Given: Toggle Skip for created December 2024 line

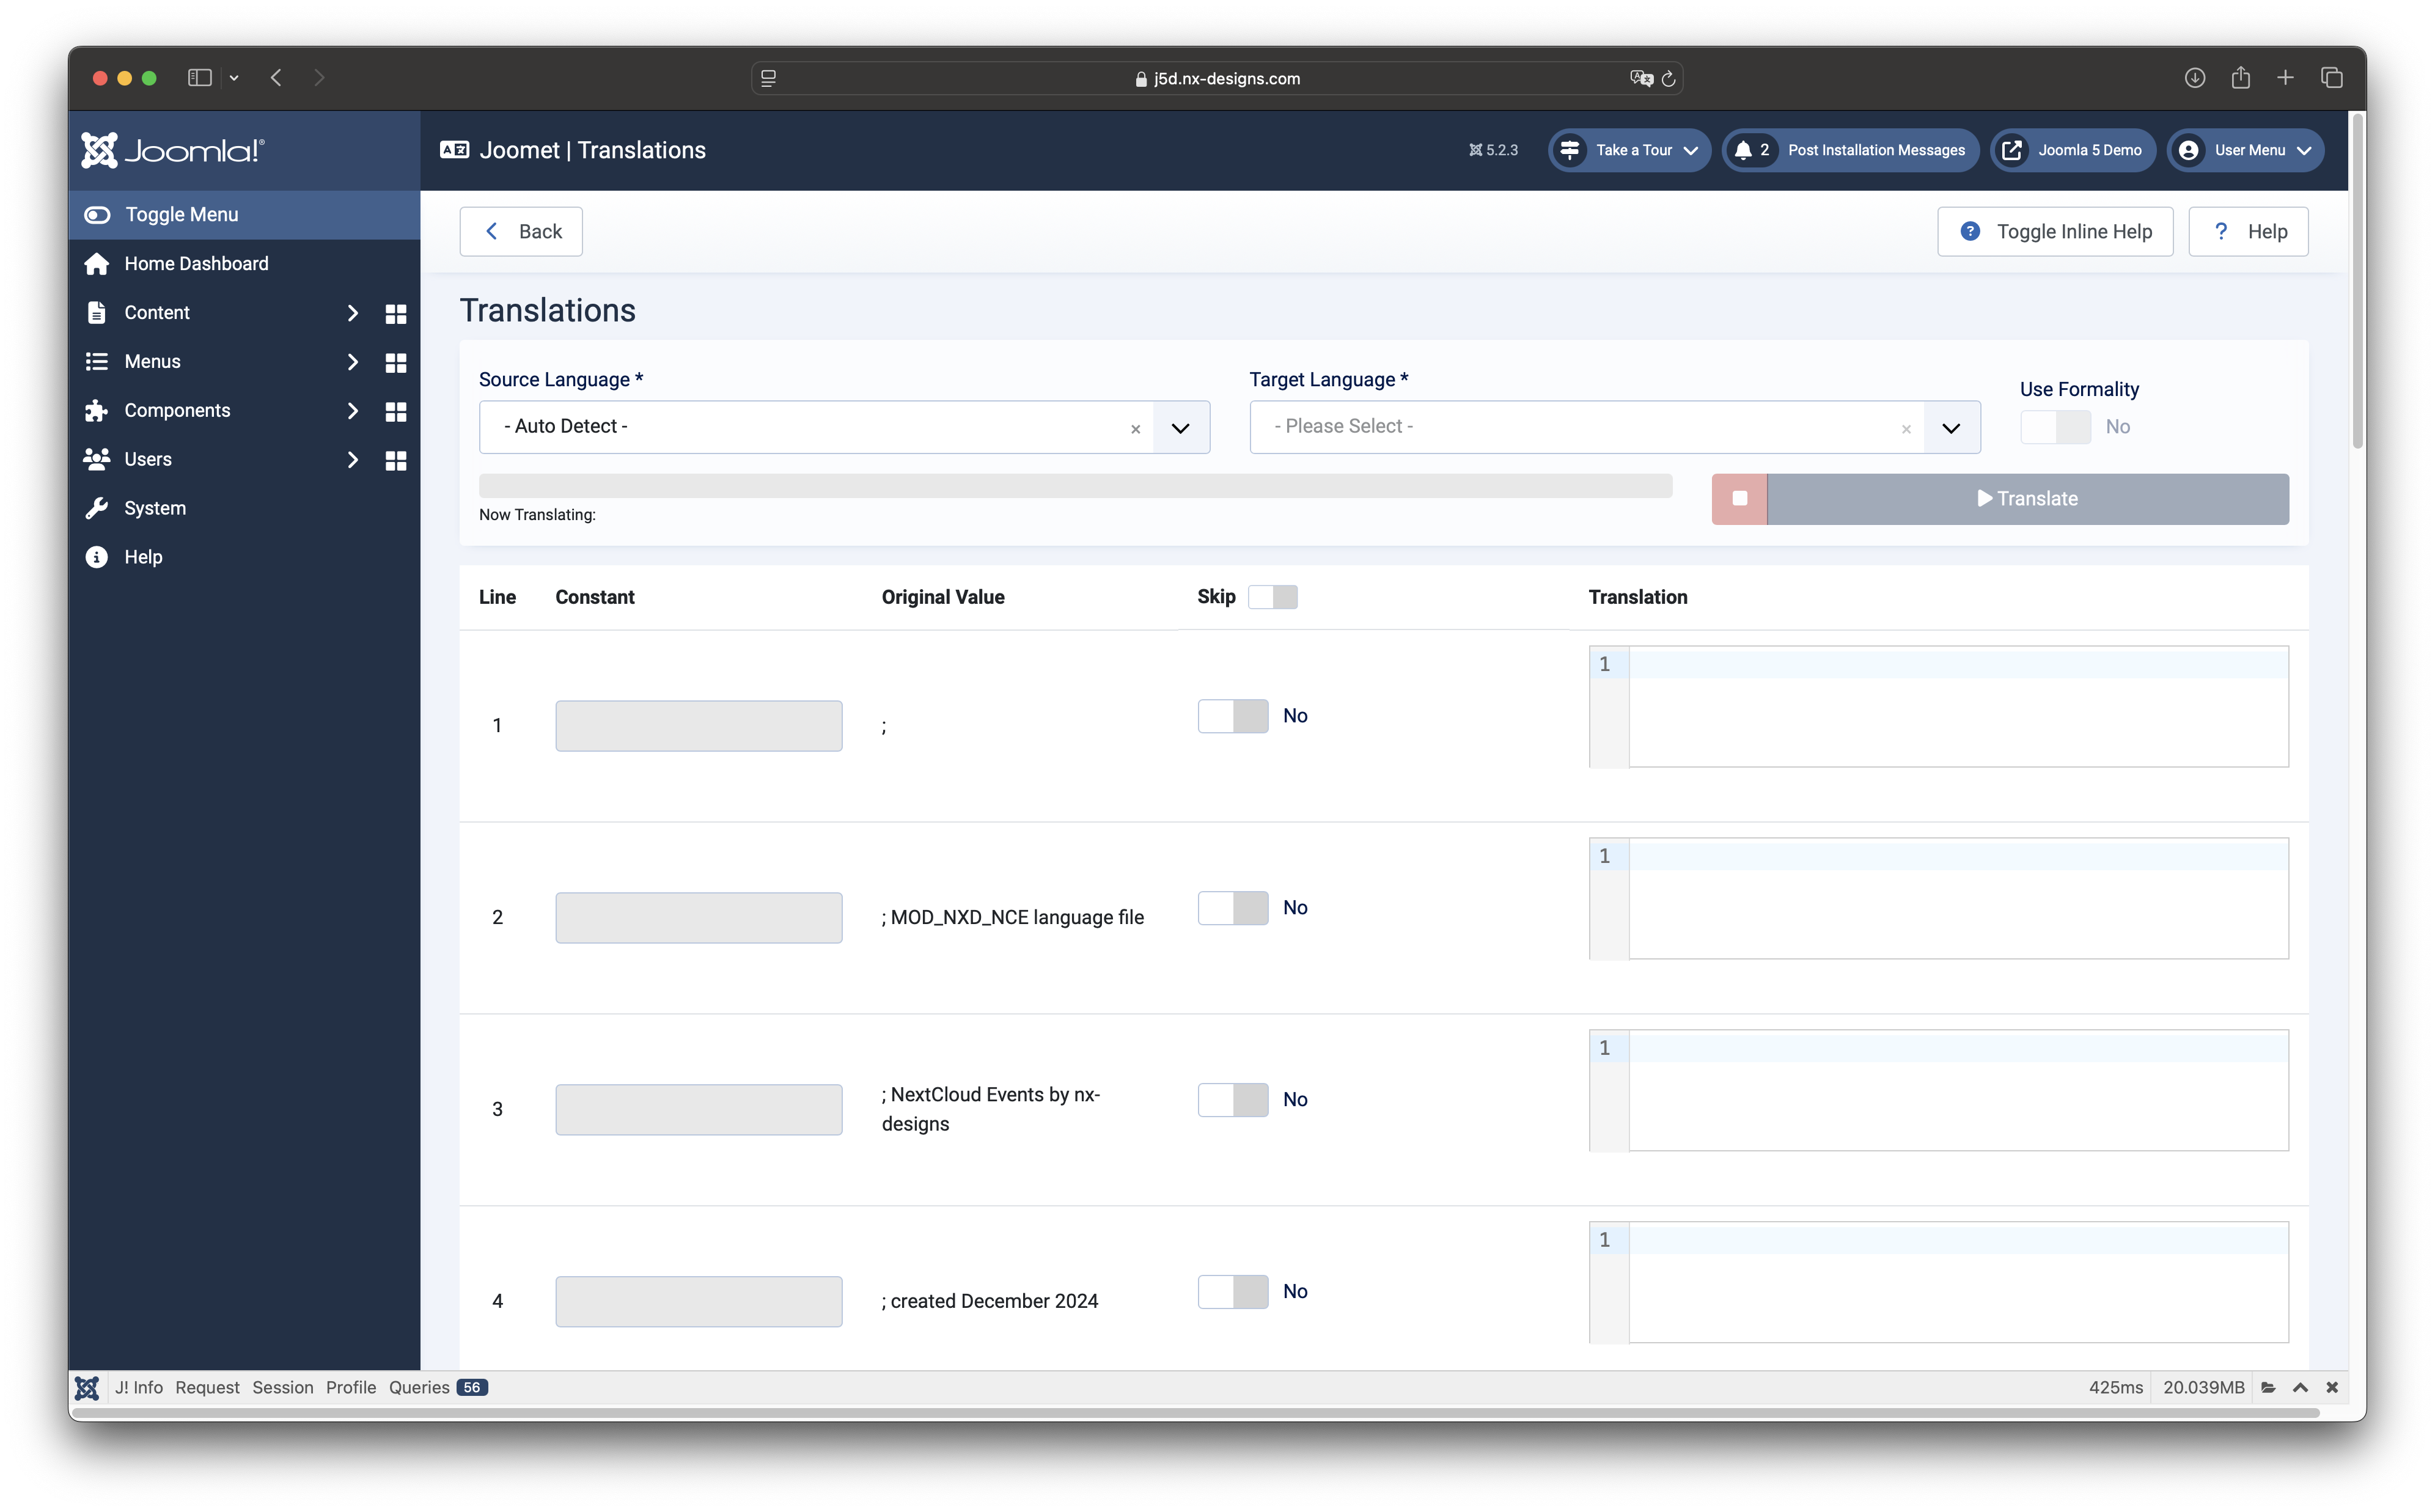Looking at the screenshot, I should click(x=1233, y=1292).
